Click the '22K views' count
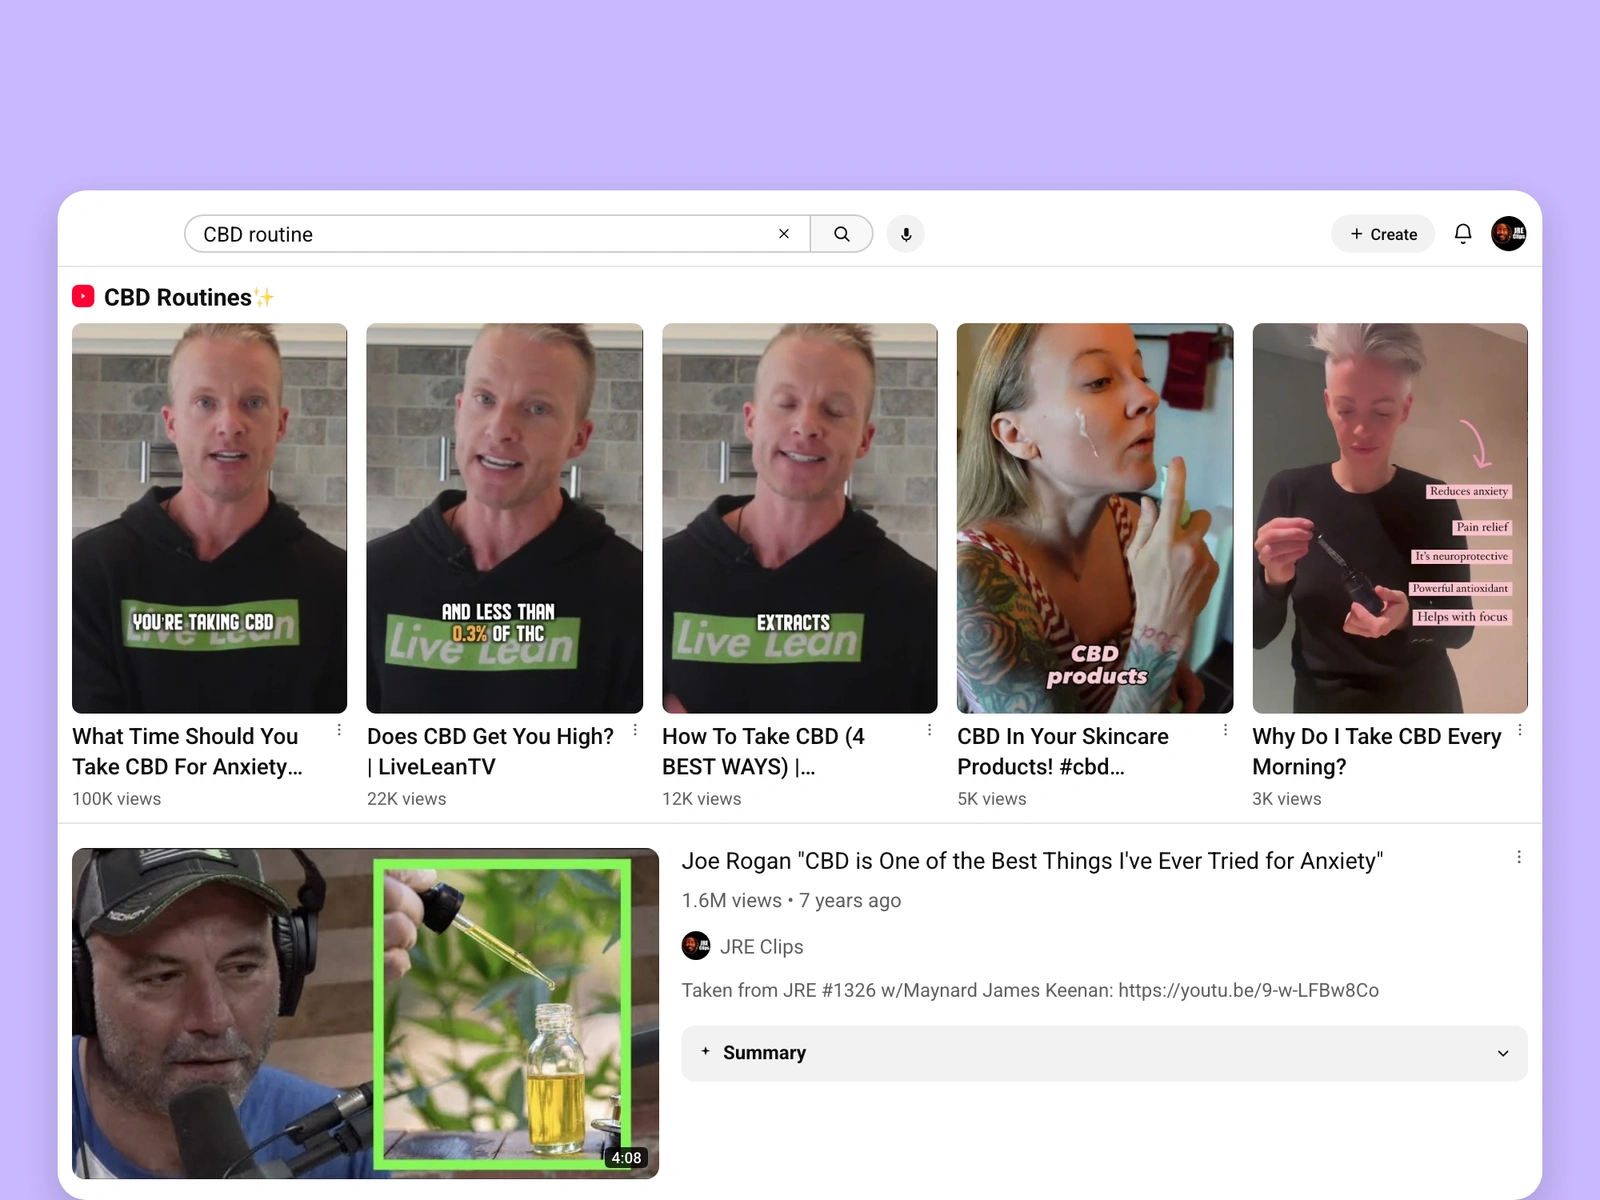Viewport: 1600px width, 1200px height. pos(406,799)
